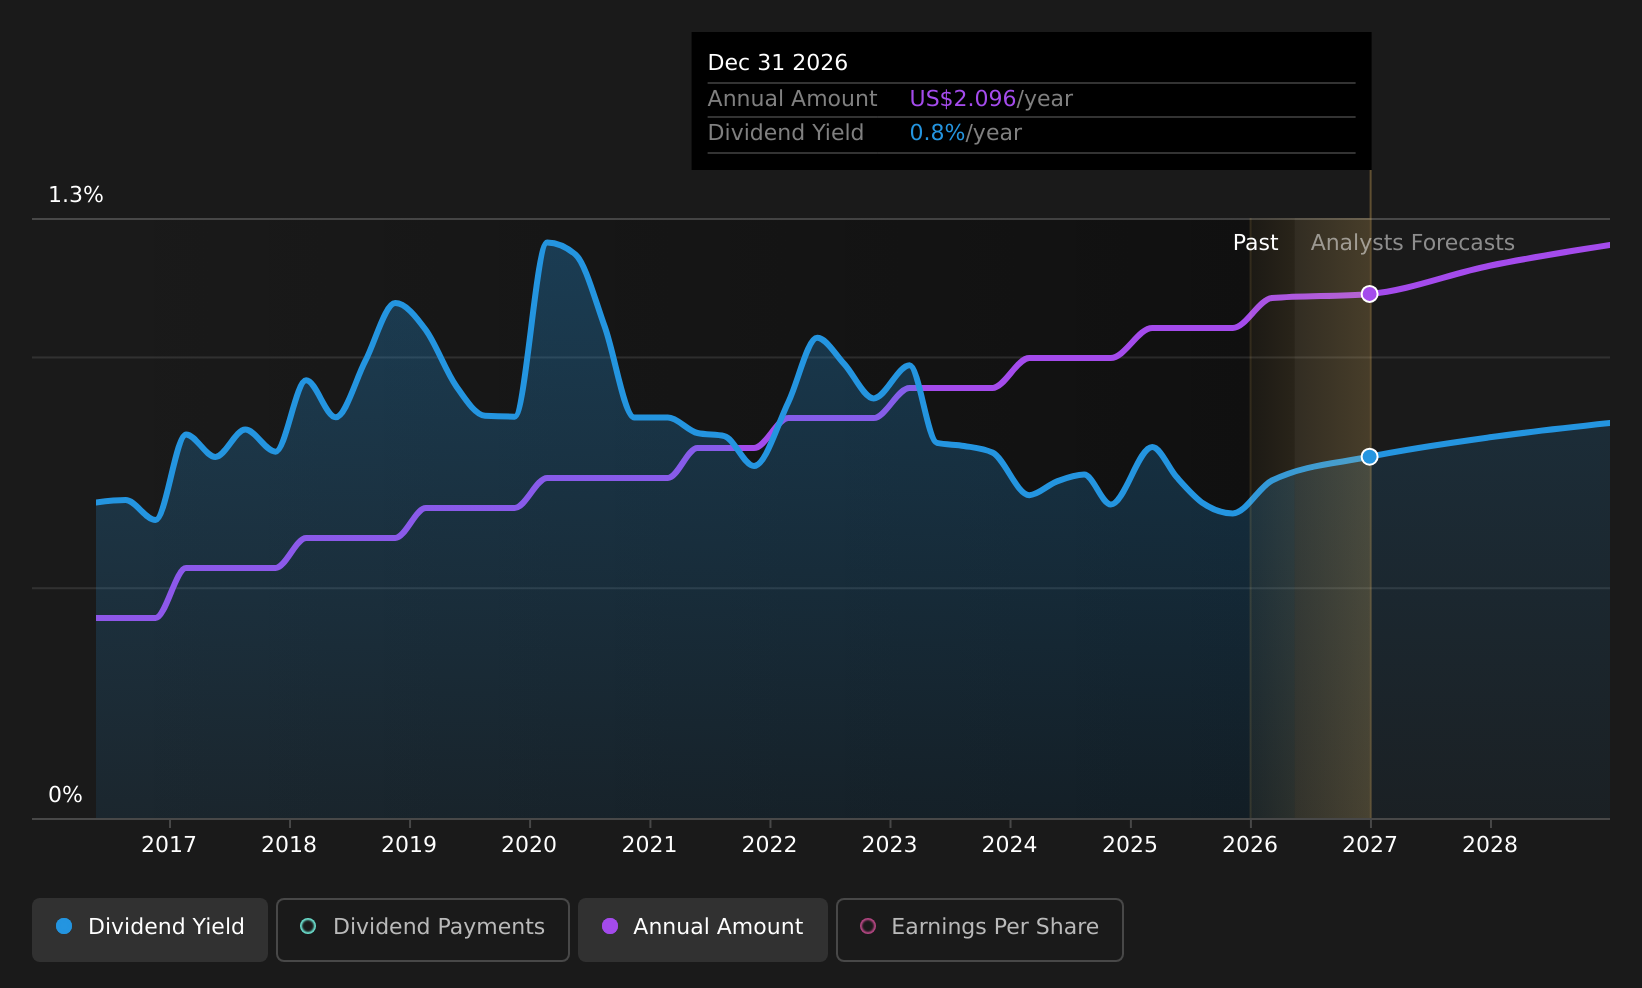Click the 1.3% y-axis label
The image size is (1642, 988).
point(76,195)
